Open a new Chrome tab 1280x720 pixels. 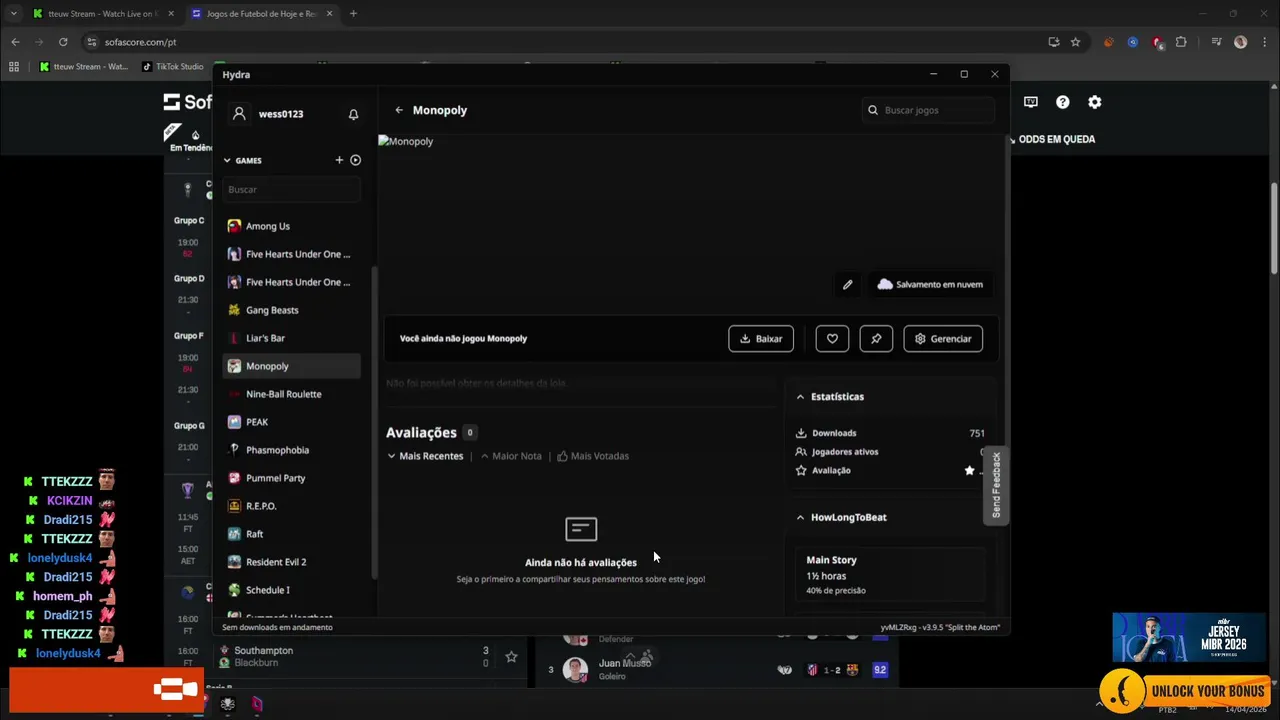click(353, 14)
